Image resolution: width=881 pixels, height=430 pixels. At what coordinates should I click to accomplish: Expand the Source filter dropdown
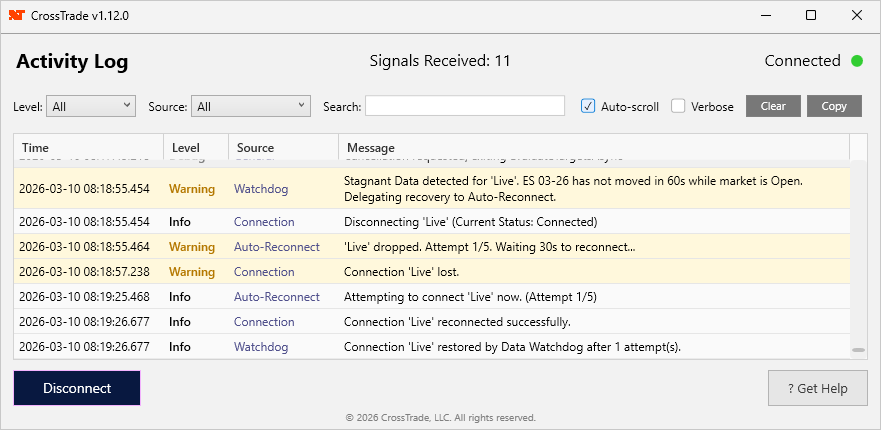[251, 106]
